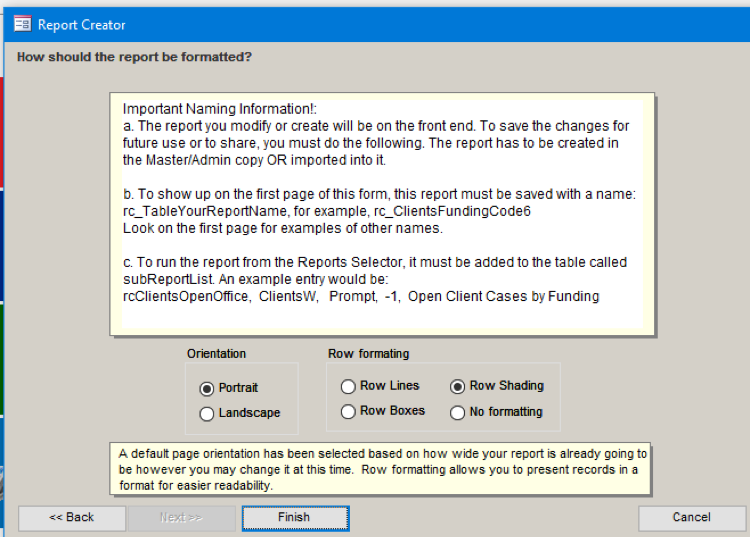Click the Orientation group label
The image size is (750, 537).
click(216, 354)
